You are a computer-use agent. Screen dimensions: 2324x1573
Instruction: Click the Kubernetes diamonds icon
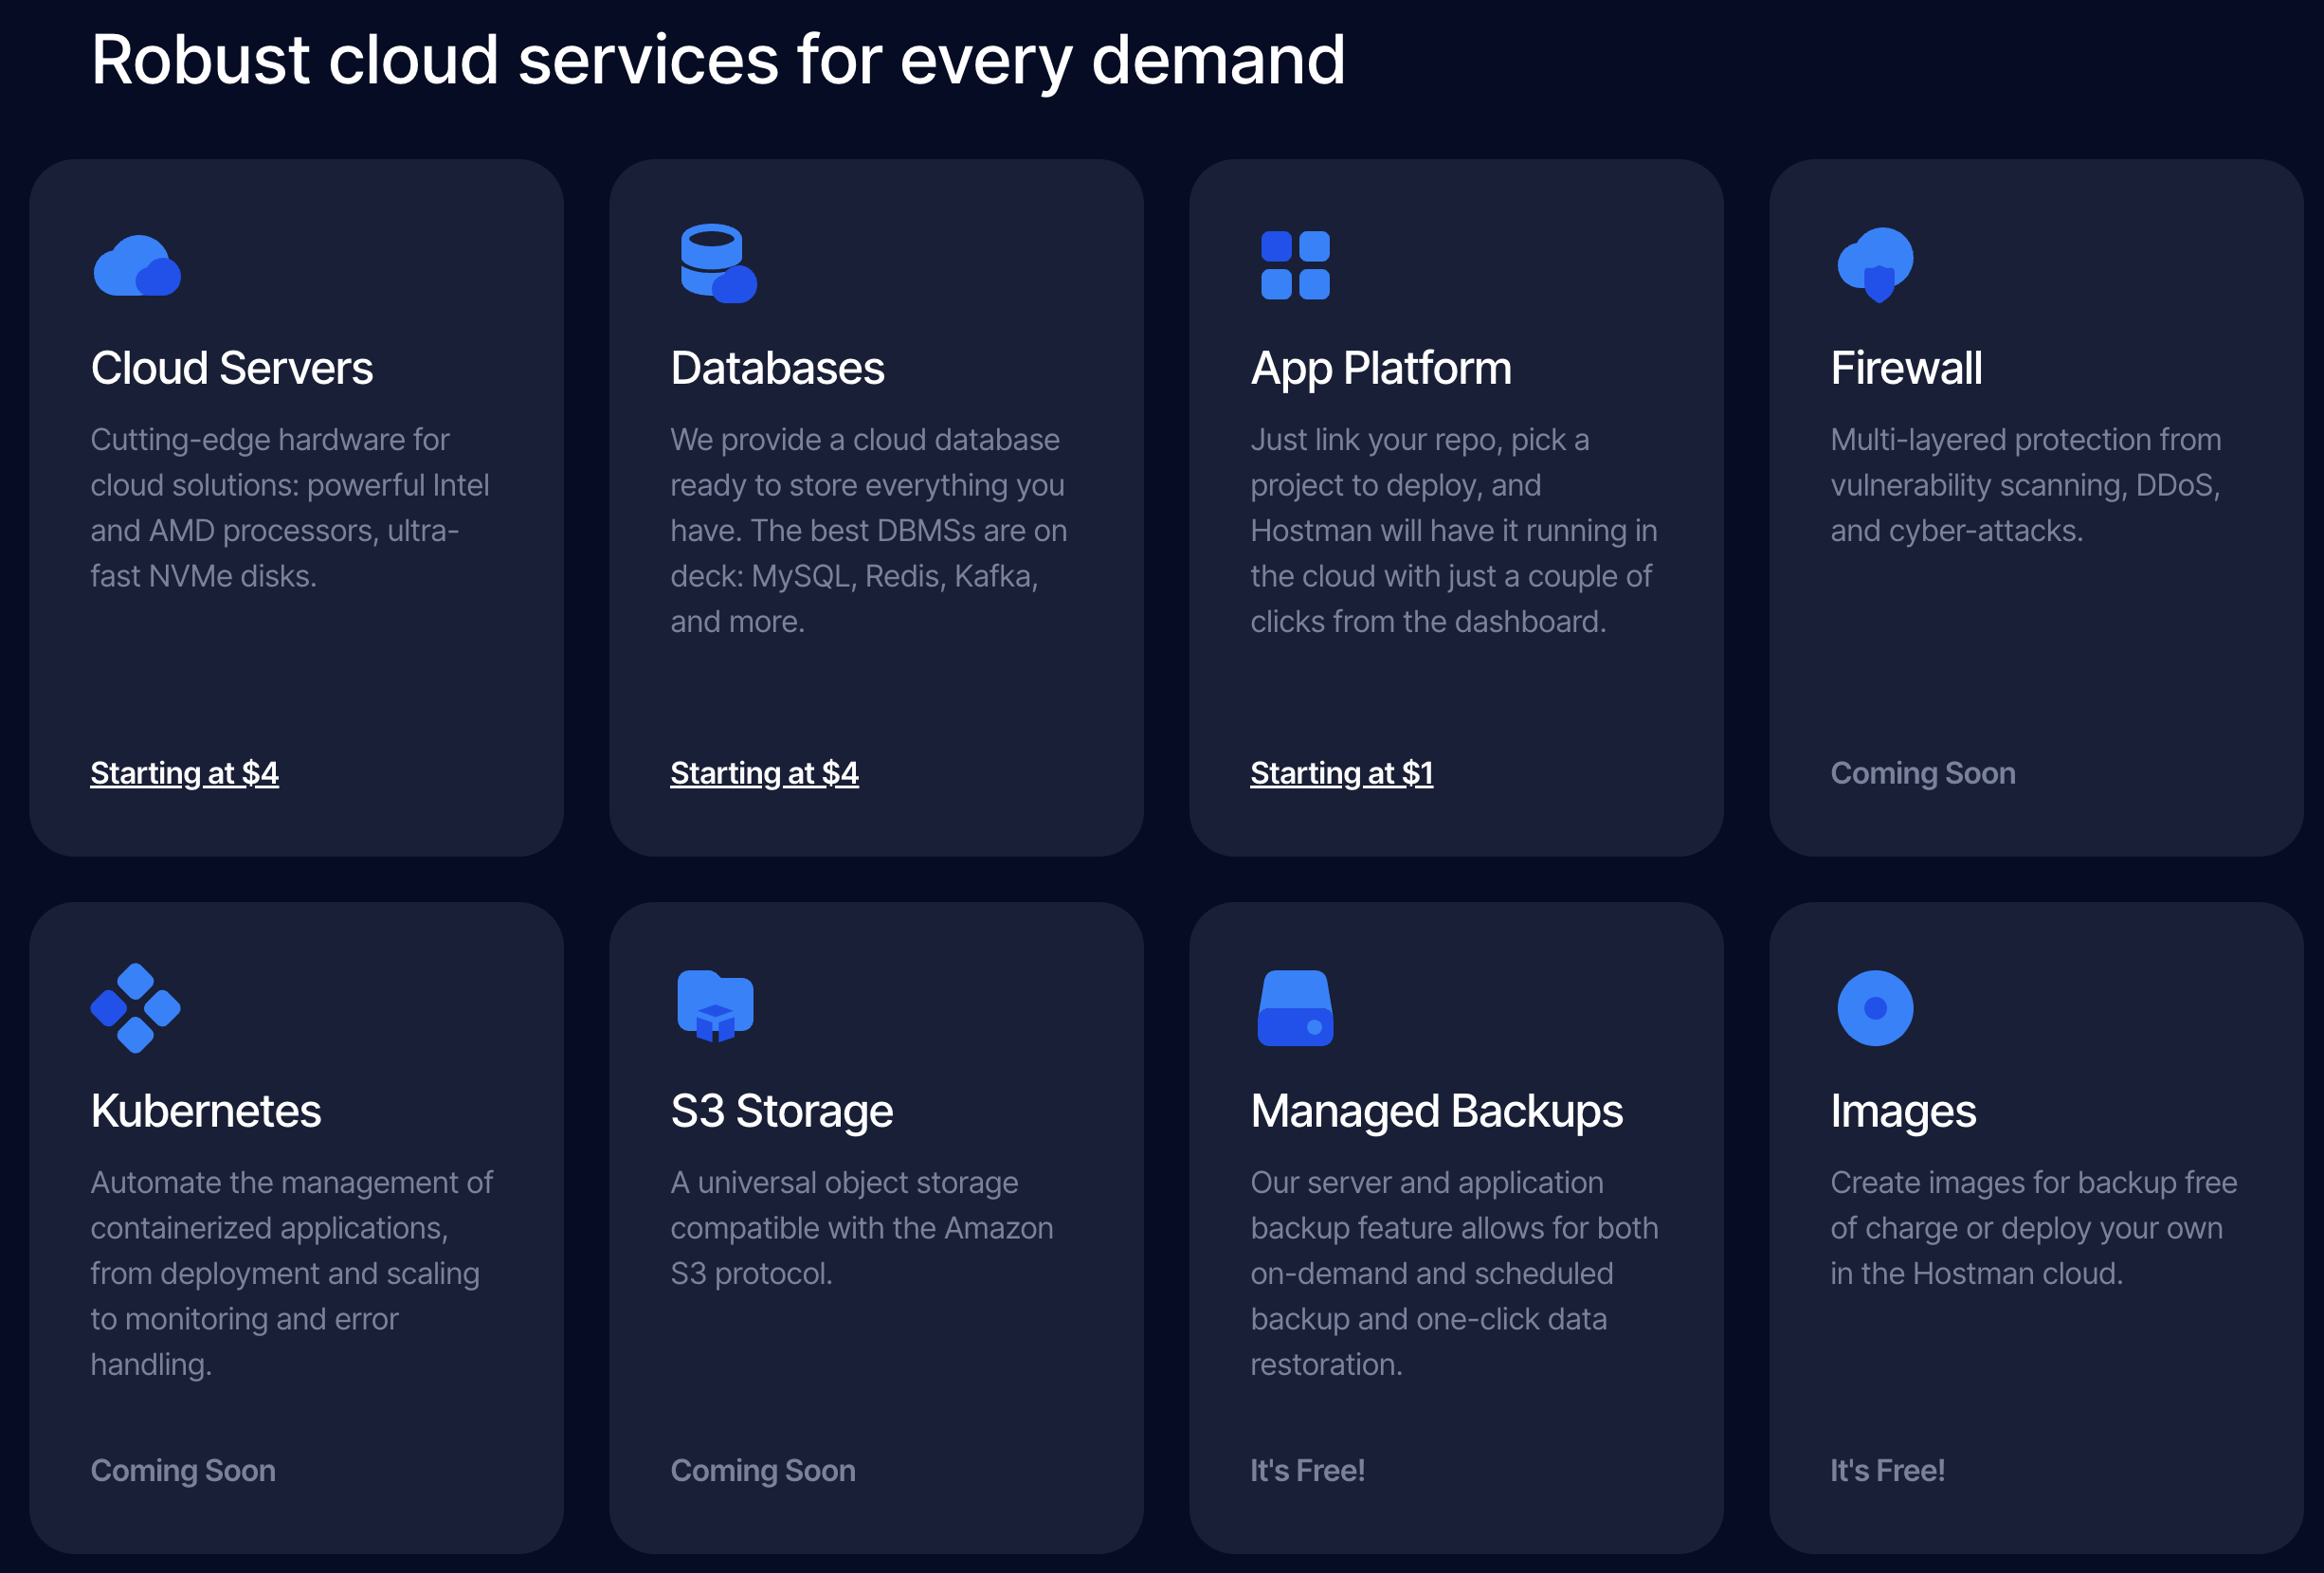tap(136, 1007)
